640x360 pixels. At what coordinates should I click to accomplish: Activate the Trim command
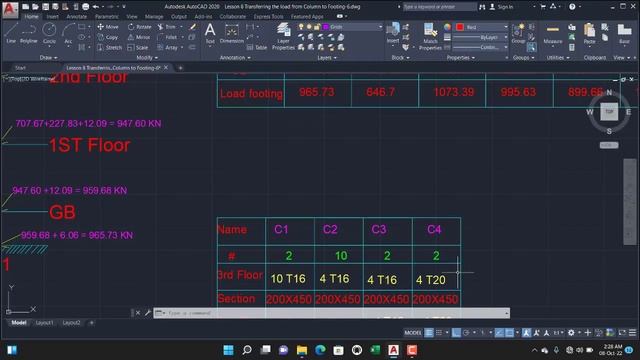point(167,27)
